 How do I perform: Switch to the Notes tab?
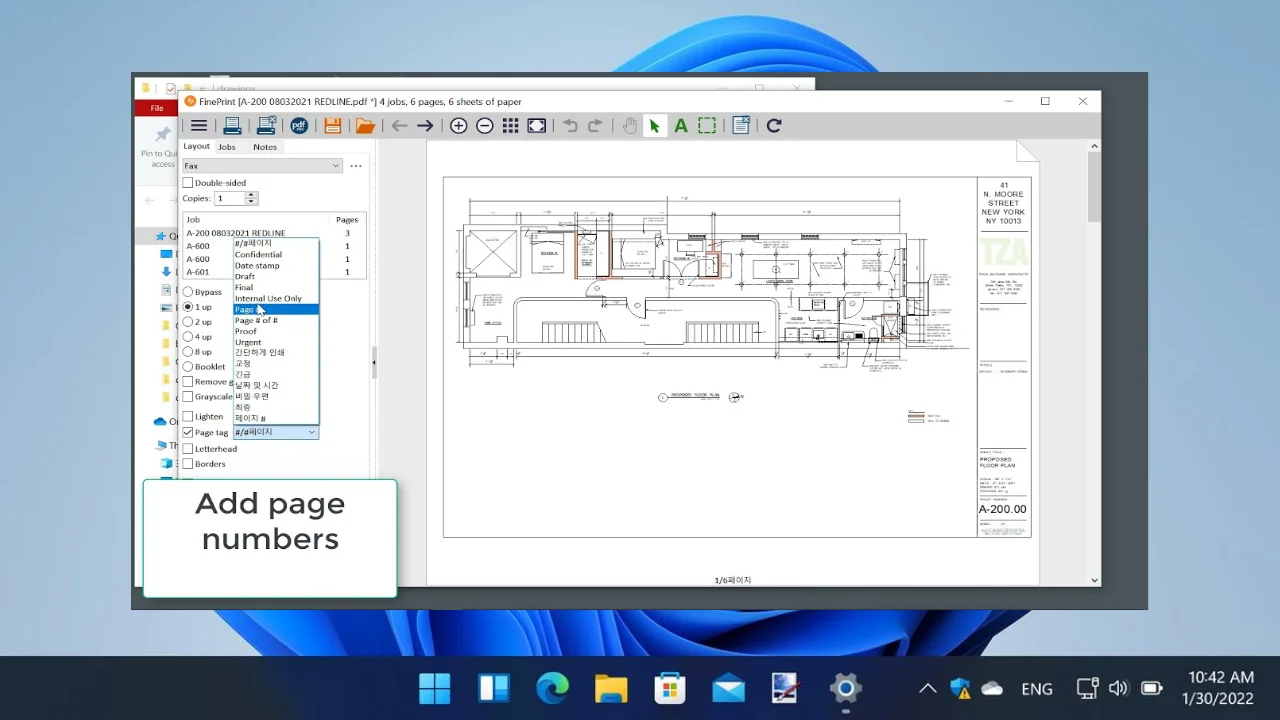click(265, 147)
